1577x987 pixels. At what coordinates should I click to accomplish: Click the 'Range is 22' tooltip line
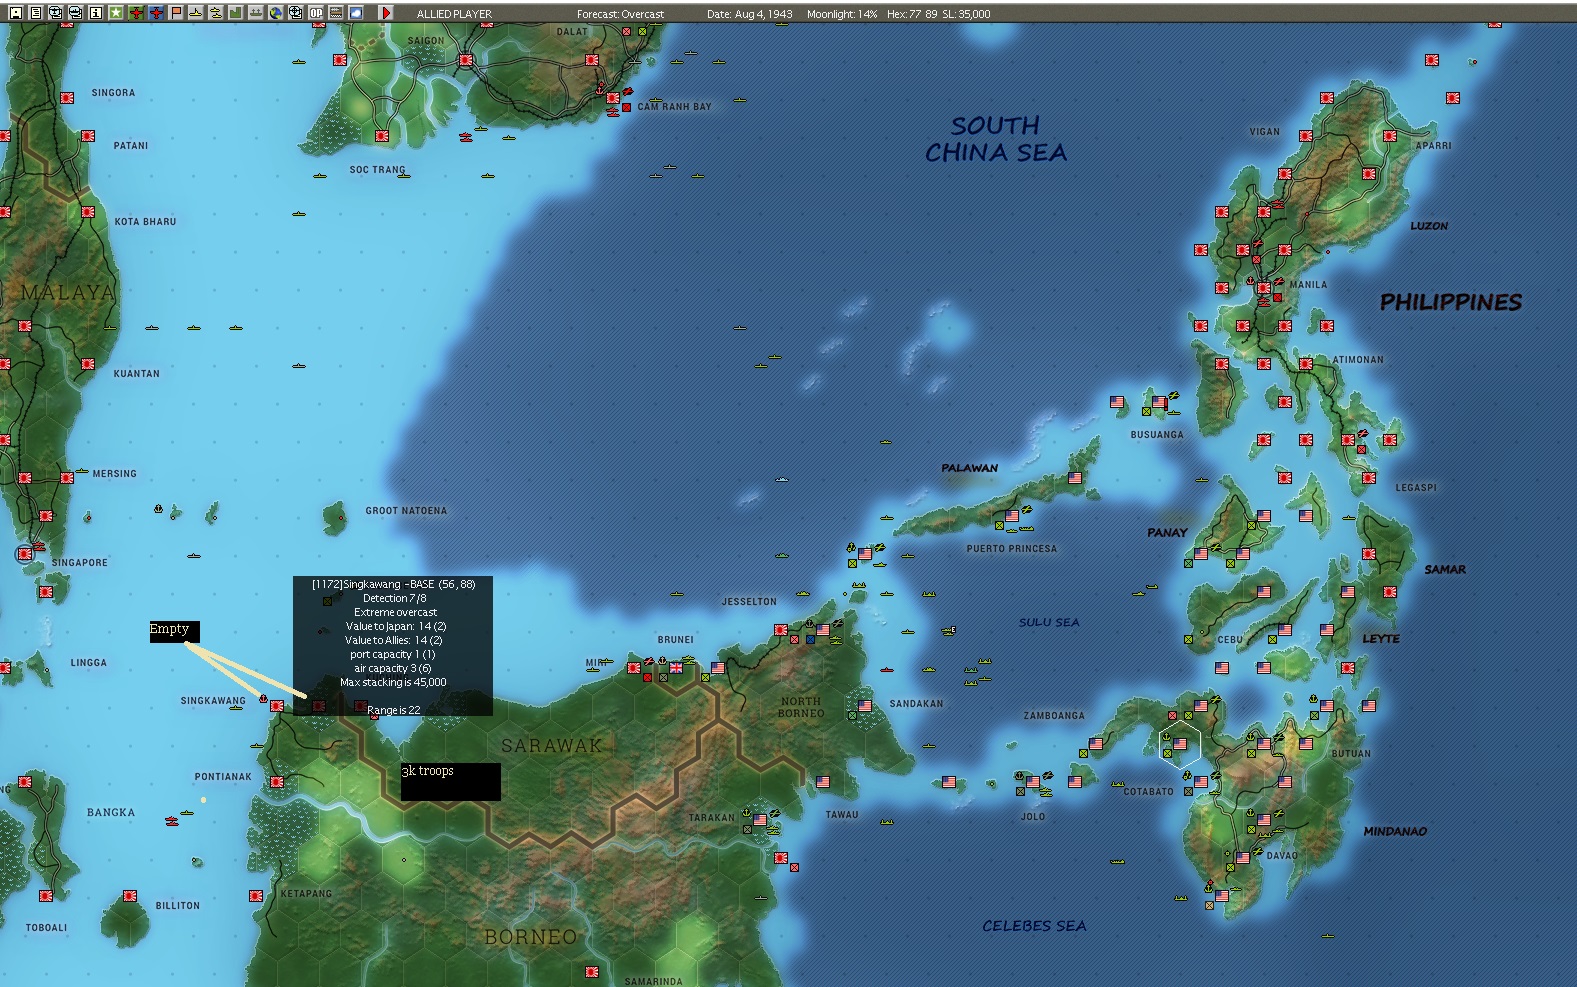point(393,710)
